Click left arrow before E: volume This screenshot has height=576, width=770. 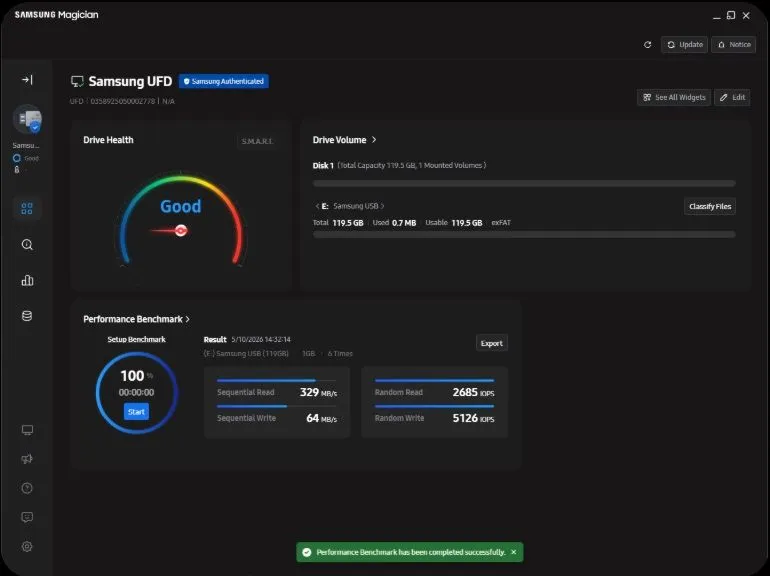click(x=317, y=206)
